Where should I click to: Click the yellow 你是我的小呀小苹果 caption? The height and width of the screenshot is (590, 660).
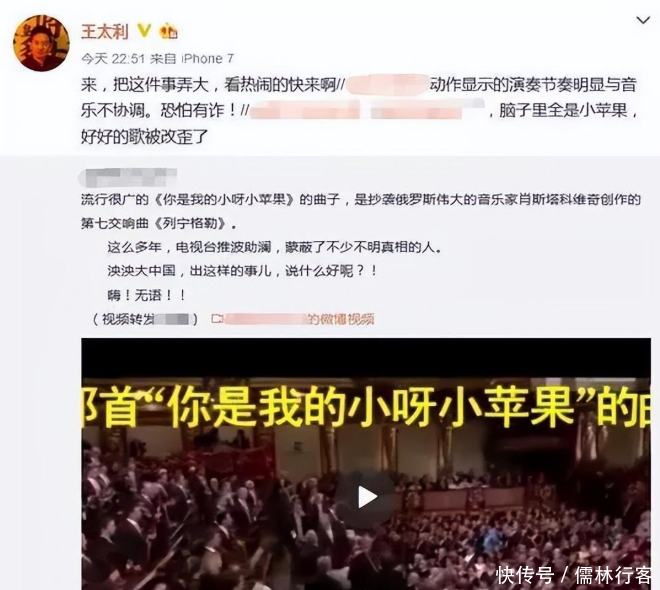[x=366, y=407]
